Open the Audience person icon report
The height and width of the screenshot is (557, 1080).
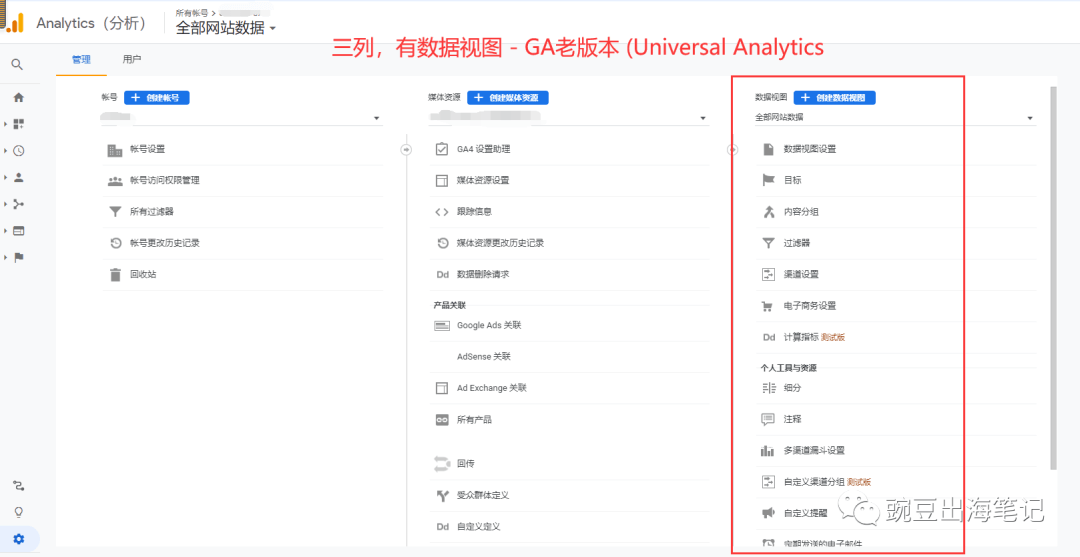18,177
